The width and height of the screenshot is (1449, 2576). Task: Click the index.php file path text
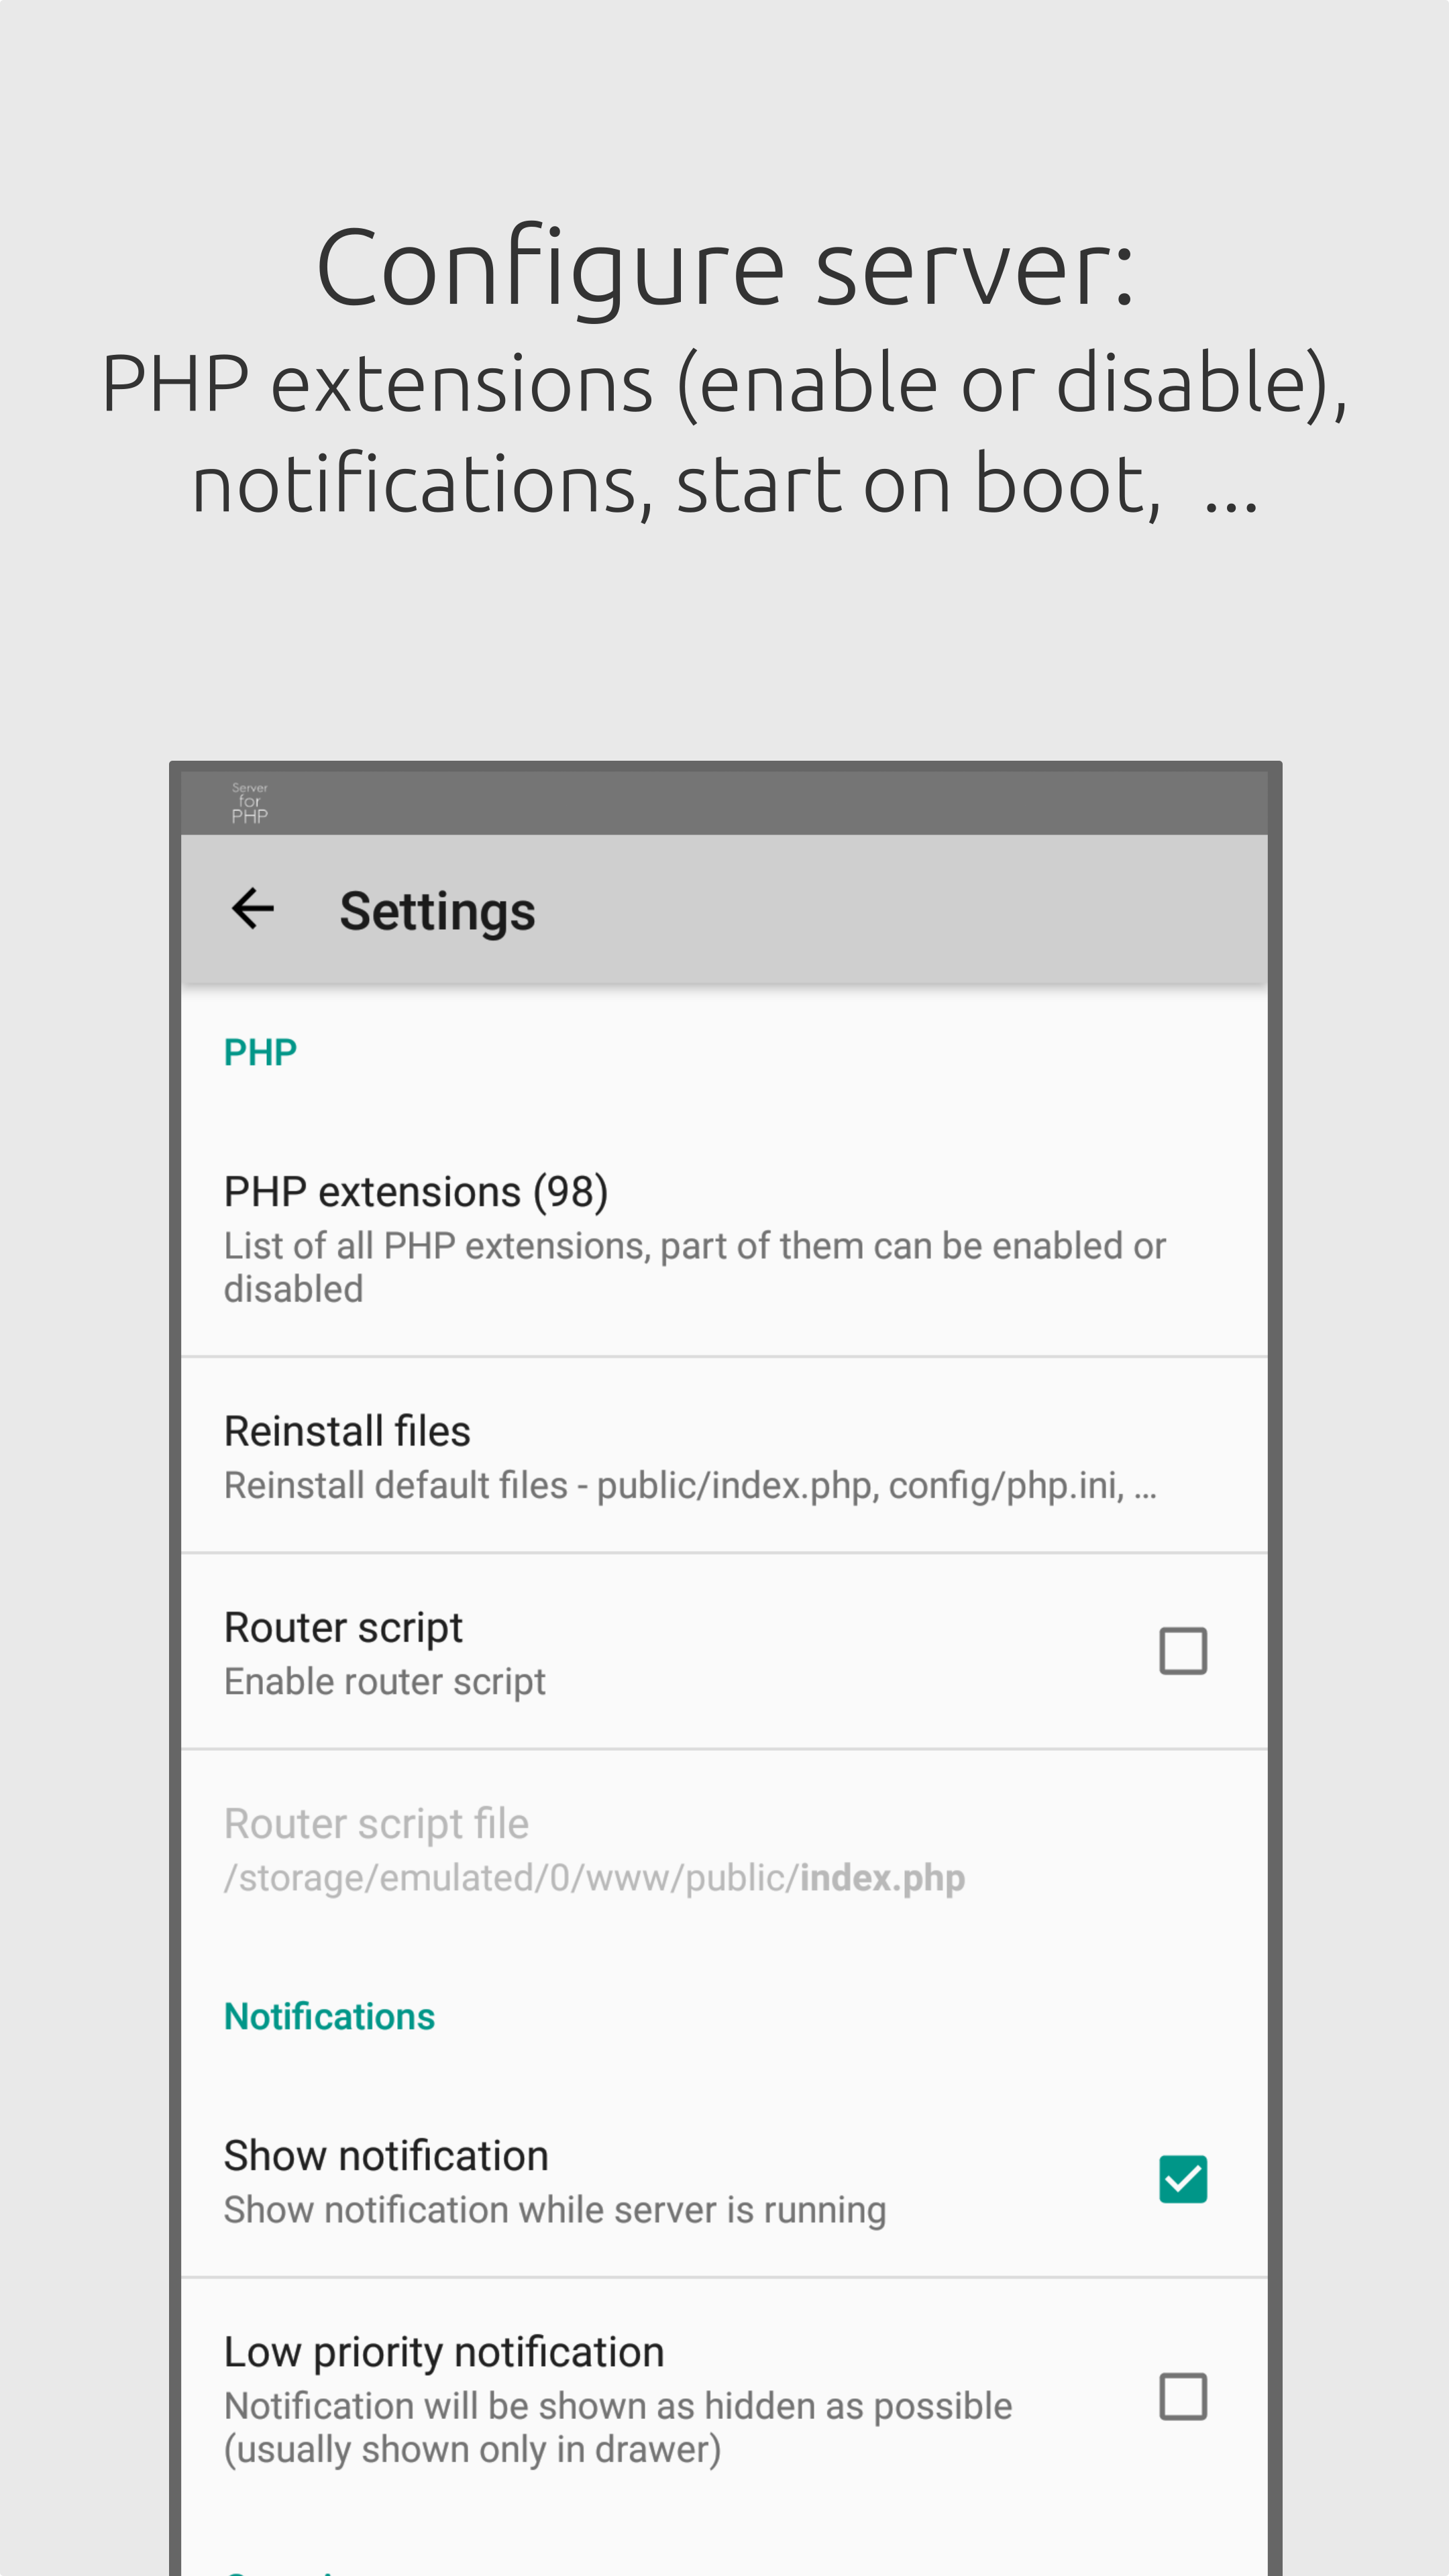[x=594, y=1878]
